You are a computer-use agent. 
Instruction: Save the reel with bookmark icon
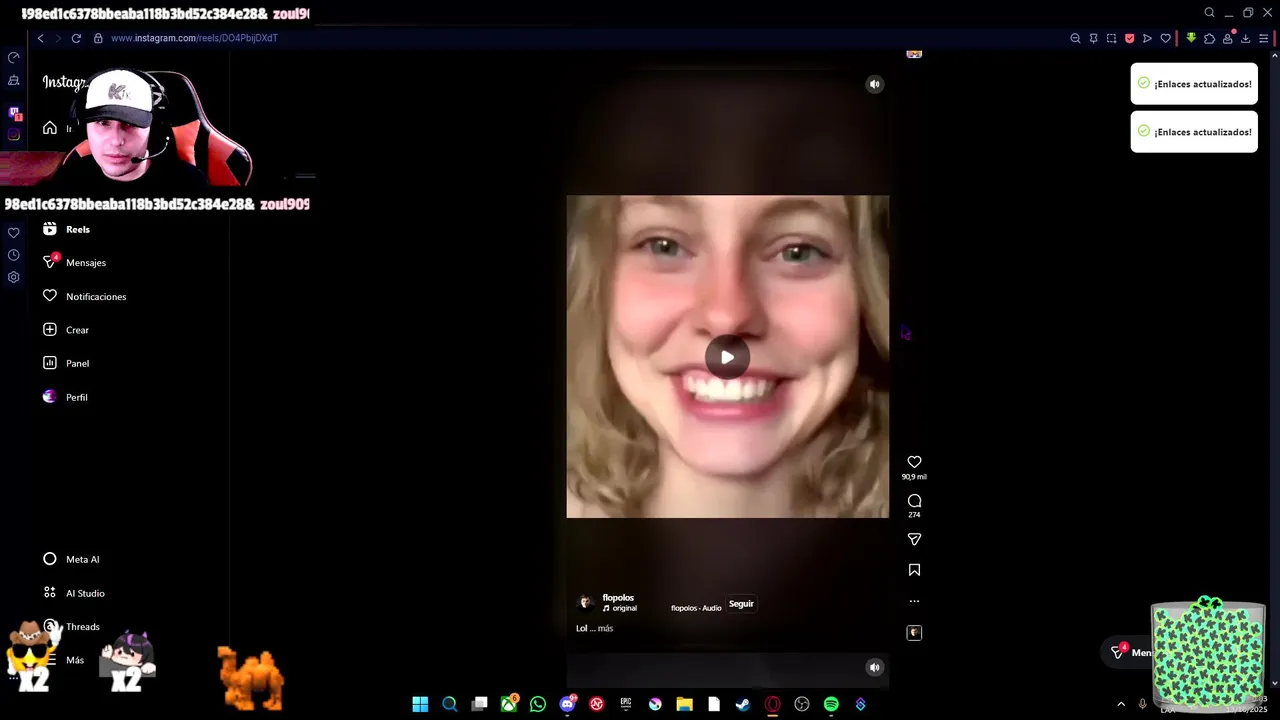point(914,570)
